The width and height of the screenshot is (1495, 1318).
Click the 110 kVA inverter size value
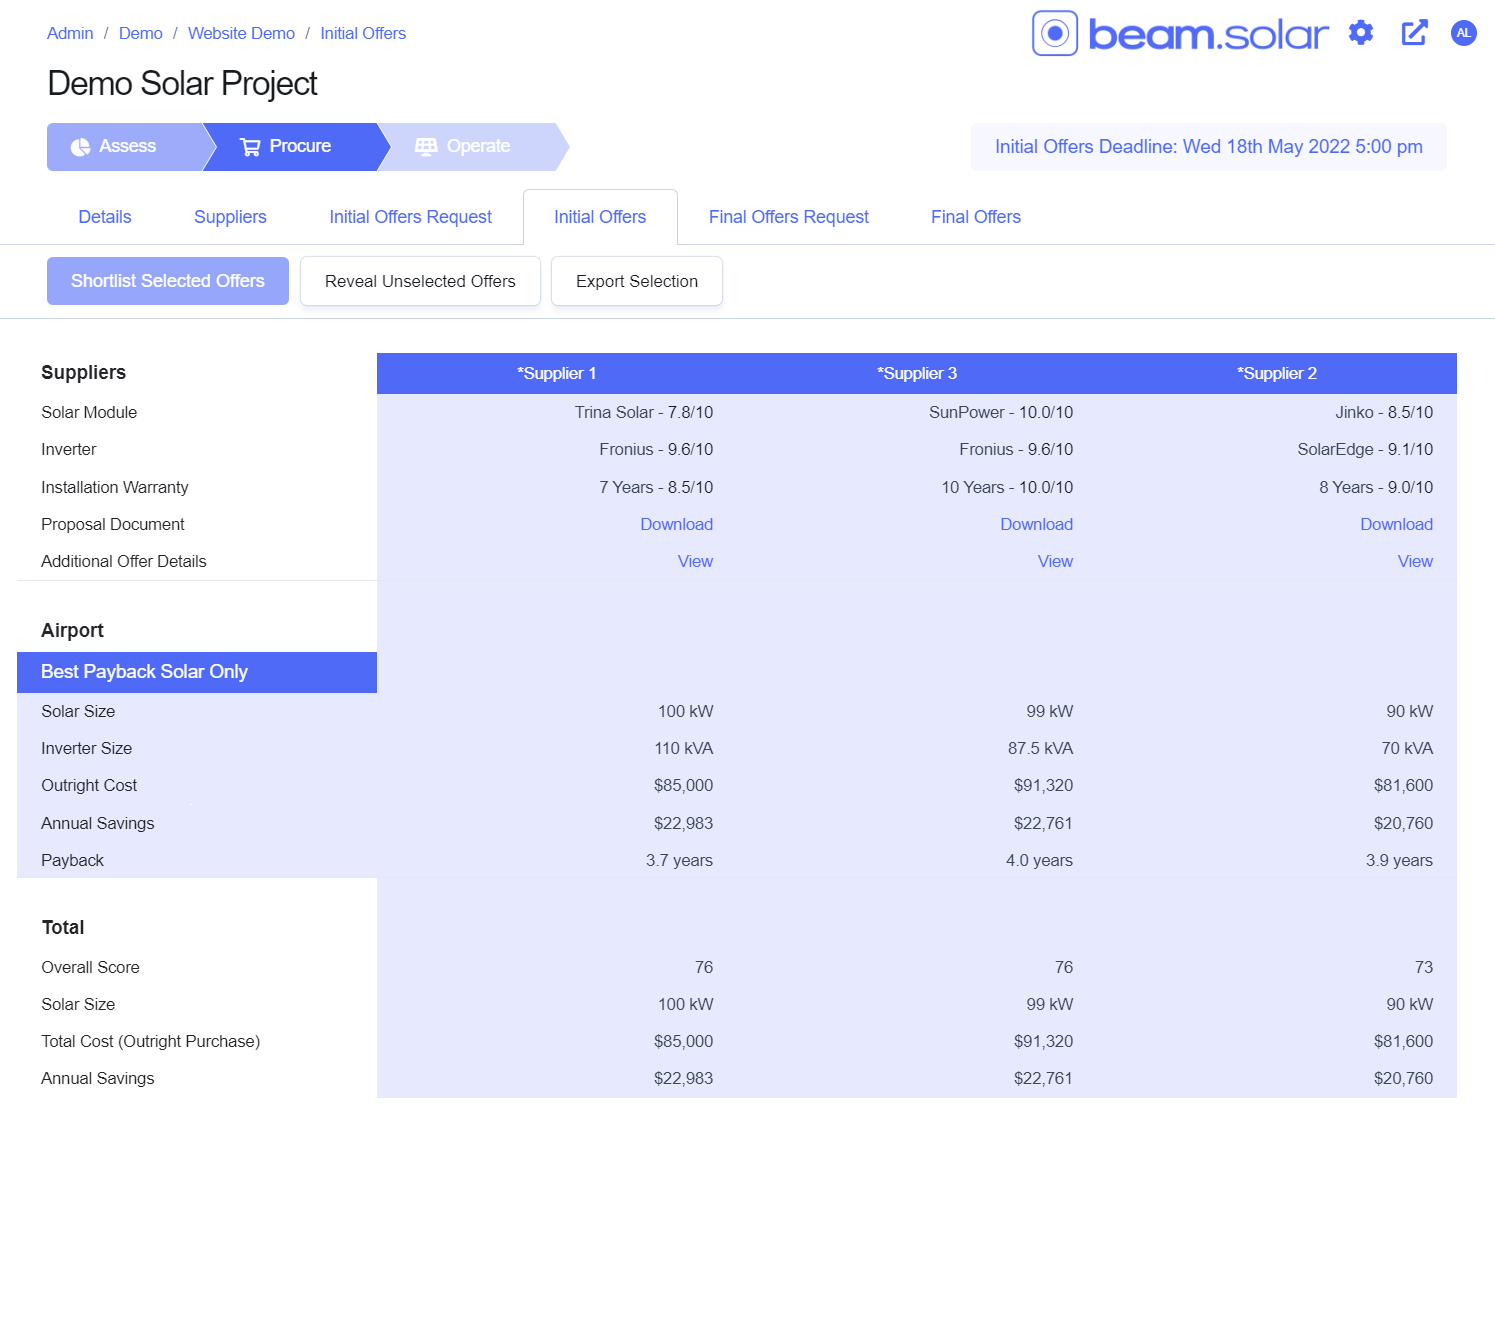(684, 748)
